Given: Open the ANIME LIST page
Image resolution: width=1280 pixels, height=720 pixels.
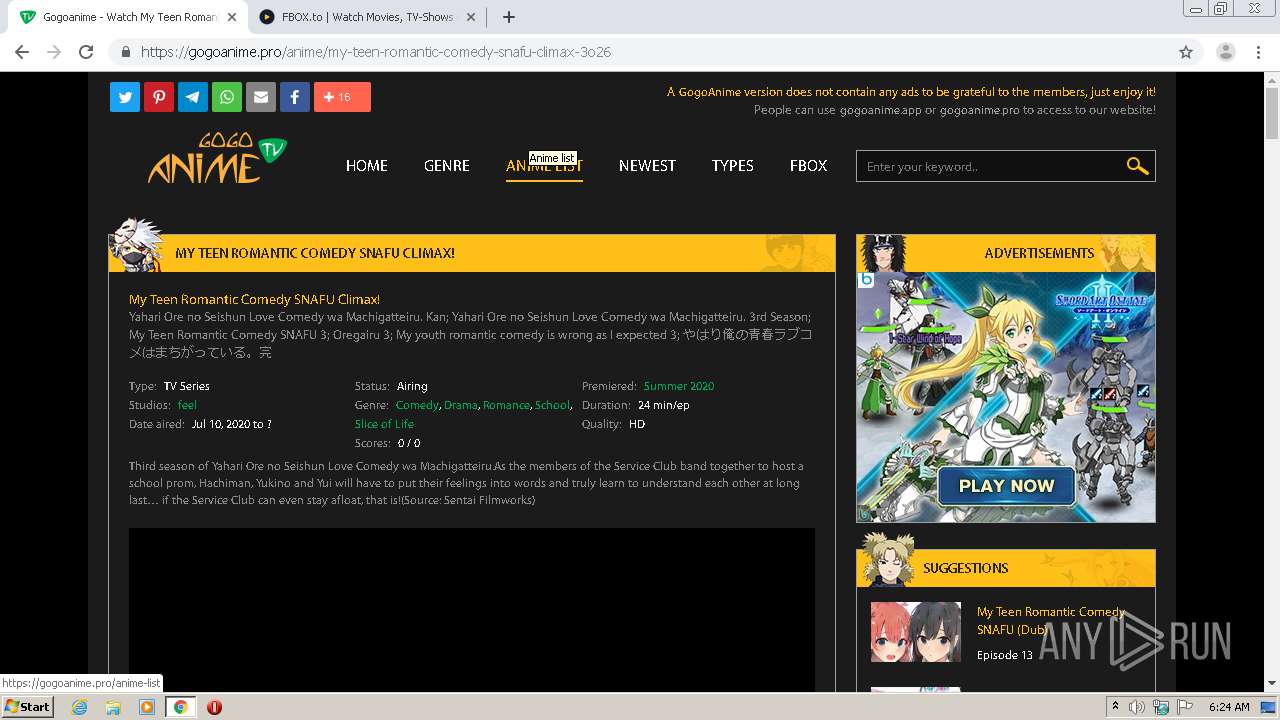Looking at the screenshot, I should [544, 166].
